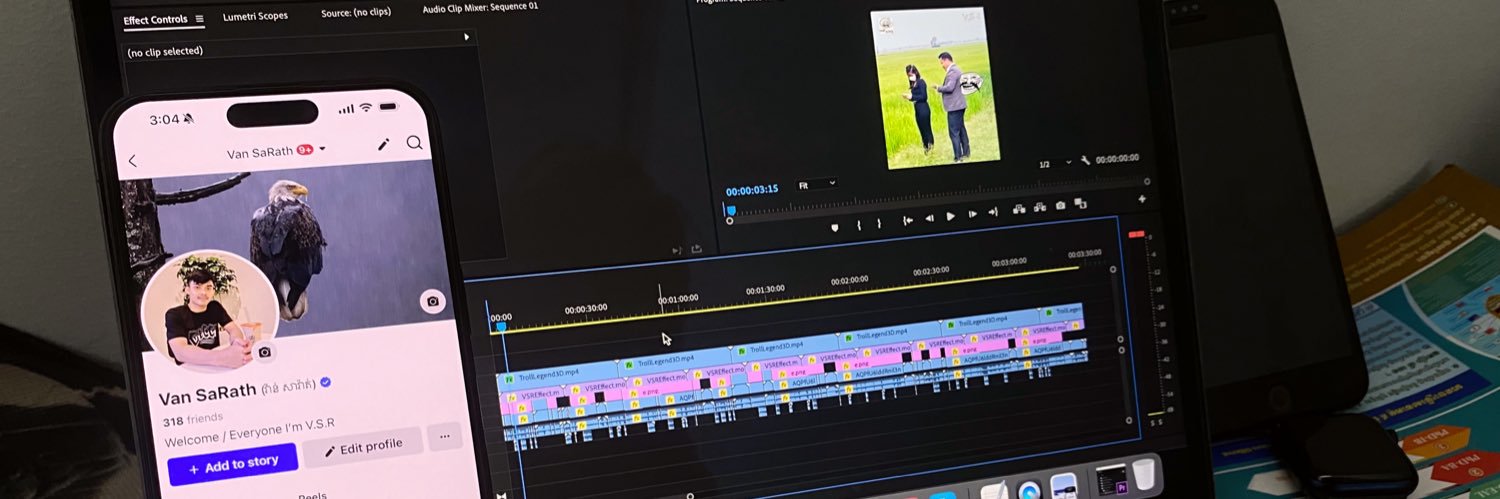Viewport: 1500px width, 499px height.
Task: Click the timeline playhead at 00:00
Action: 501,326
